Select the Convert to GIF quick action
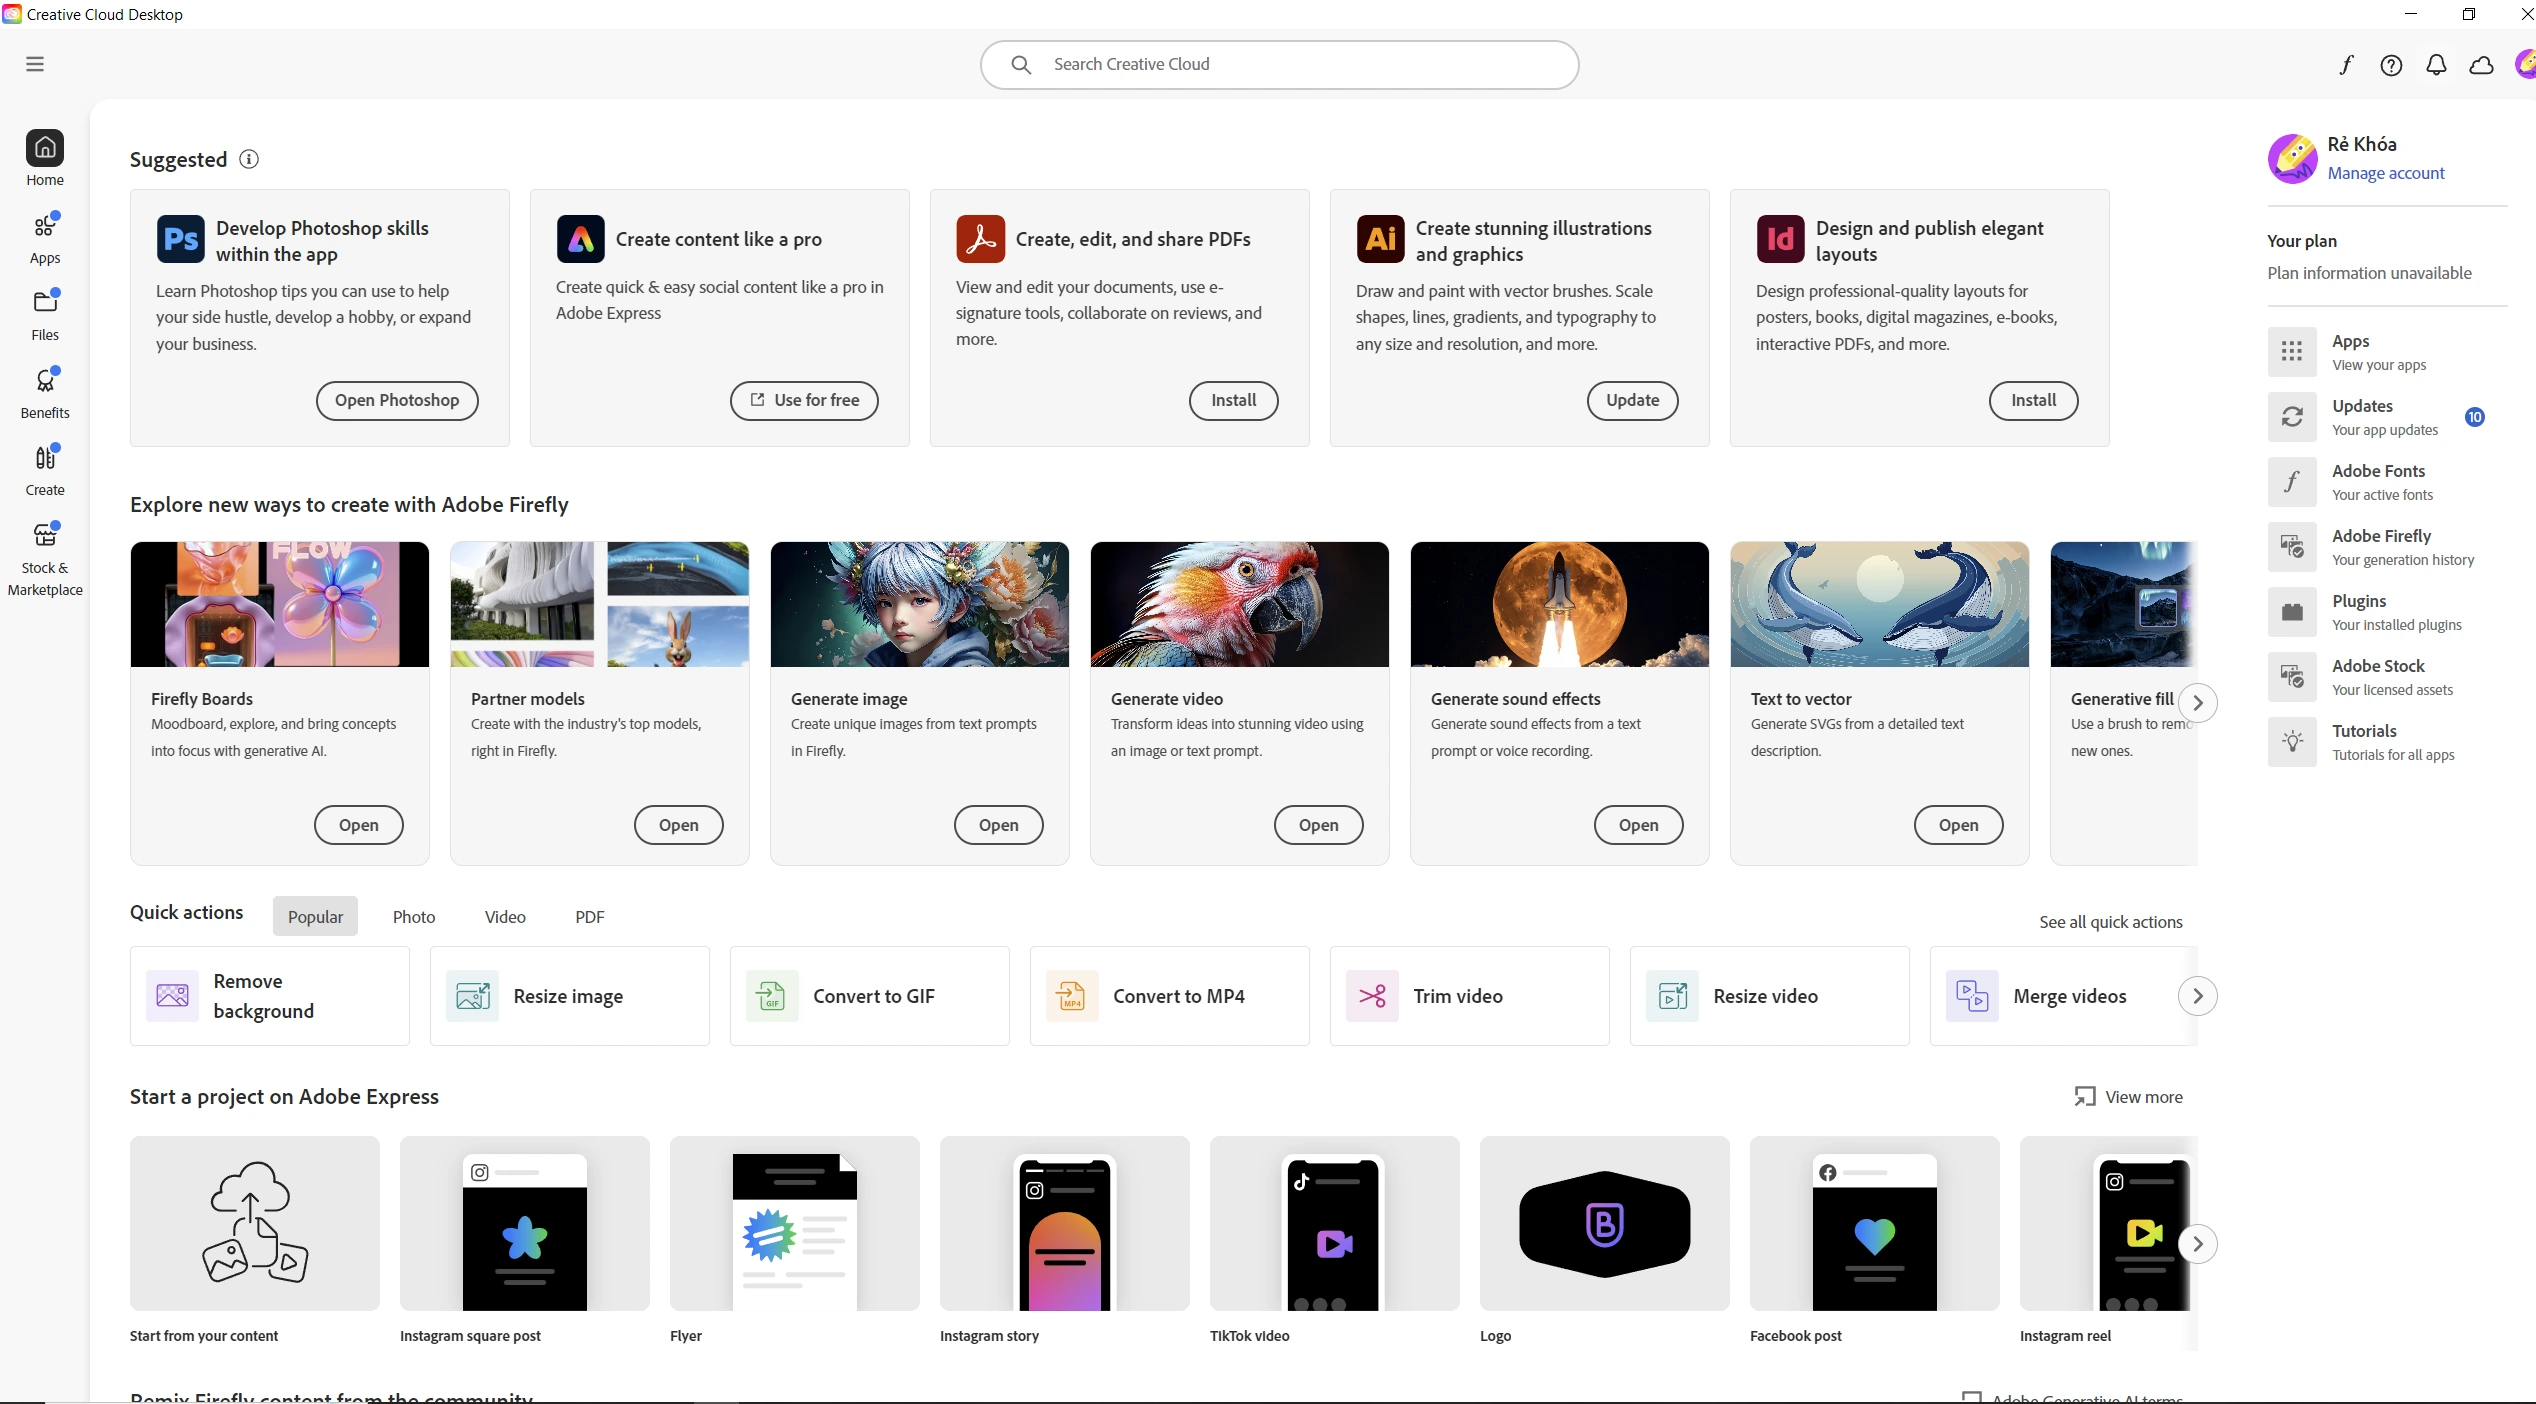 click(x=868, y=995)
